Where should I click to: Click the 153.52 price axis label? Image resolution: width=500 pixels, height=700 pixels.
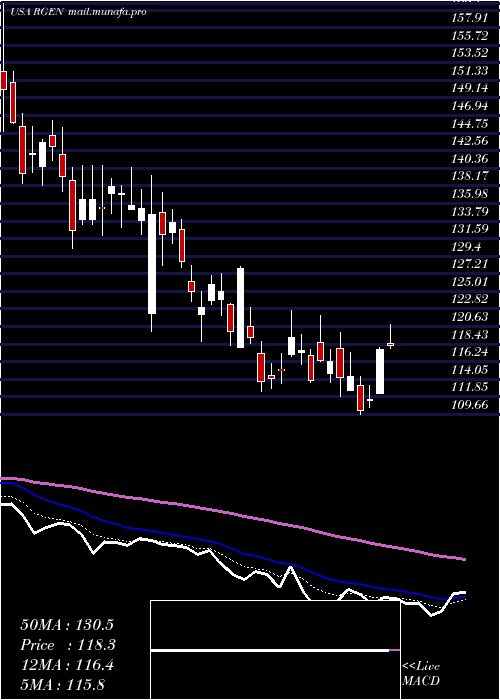tap(469, 53)
